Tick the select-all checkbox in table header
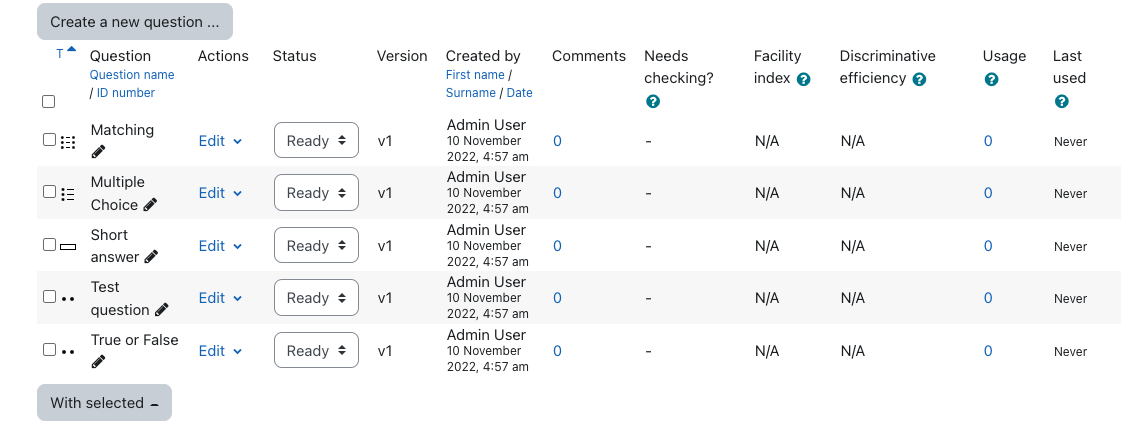The width and height of the screenshot is (1141, 439). (49, 102)
